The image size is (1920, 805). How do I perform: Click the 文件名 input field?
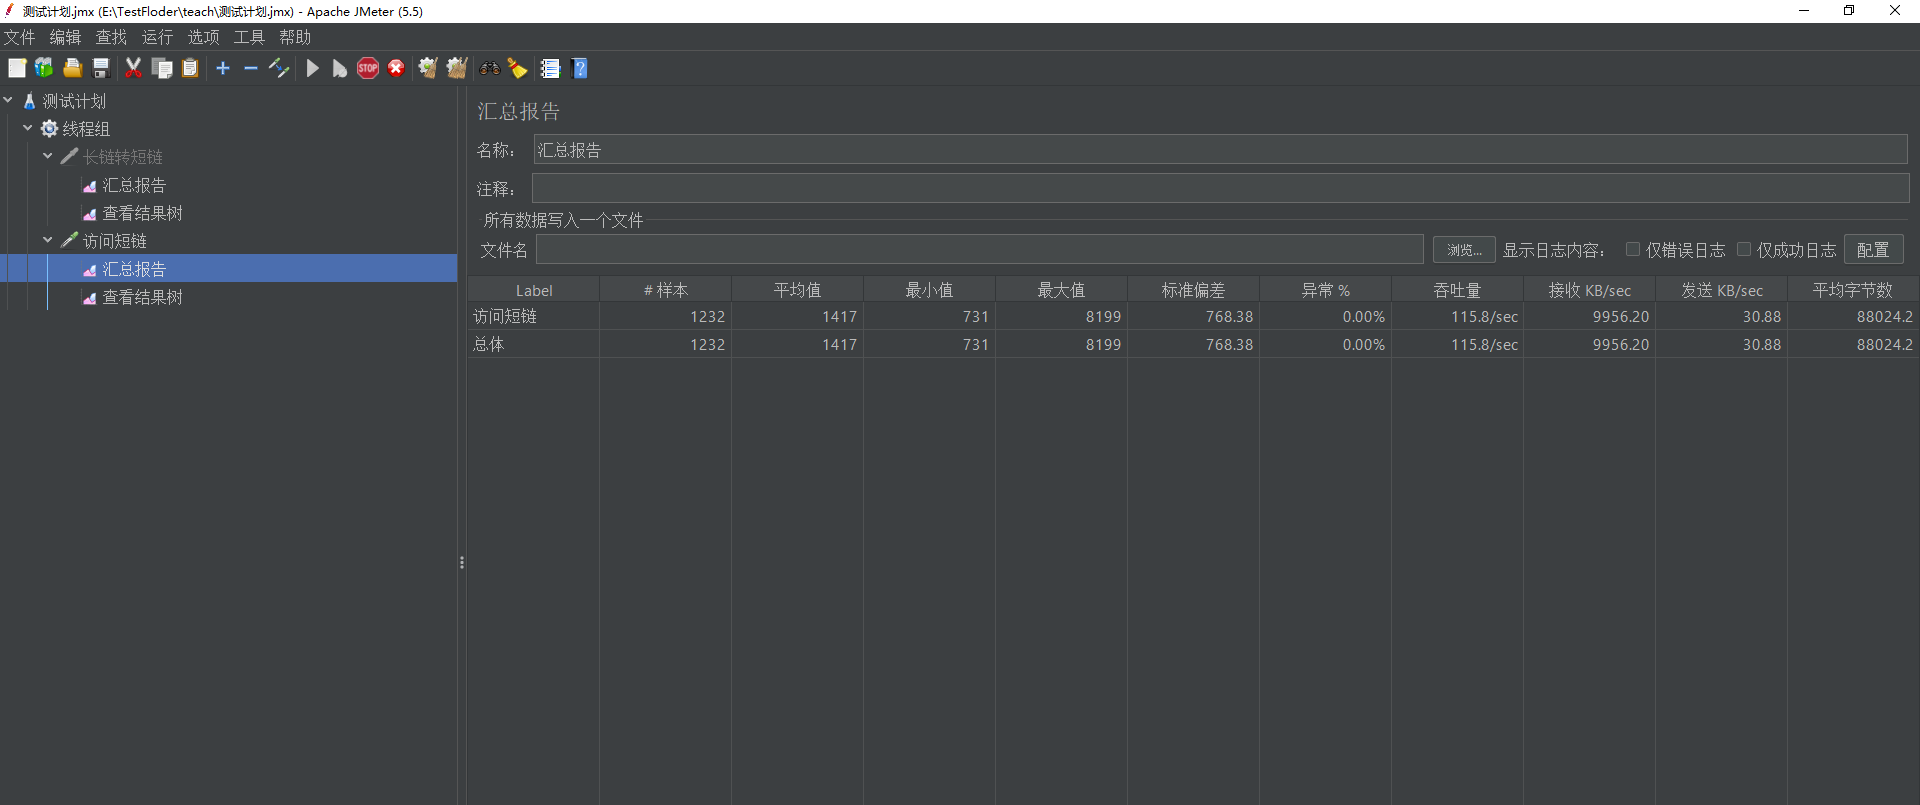point(979,249)
